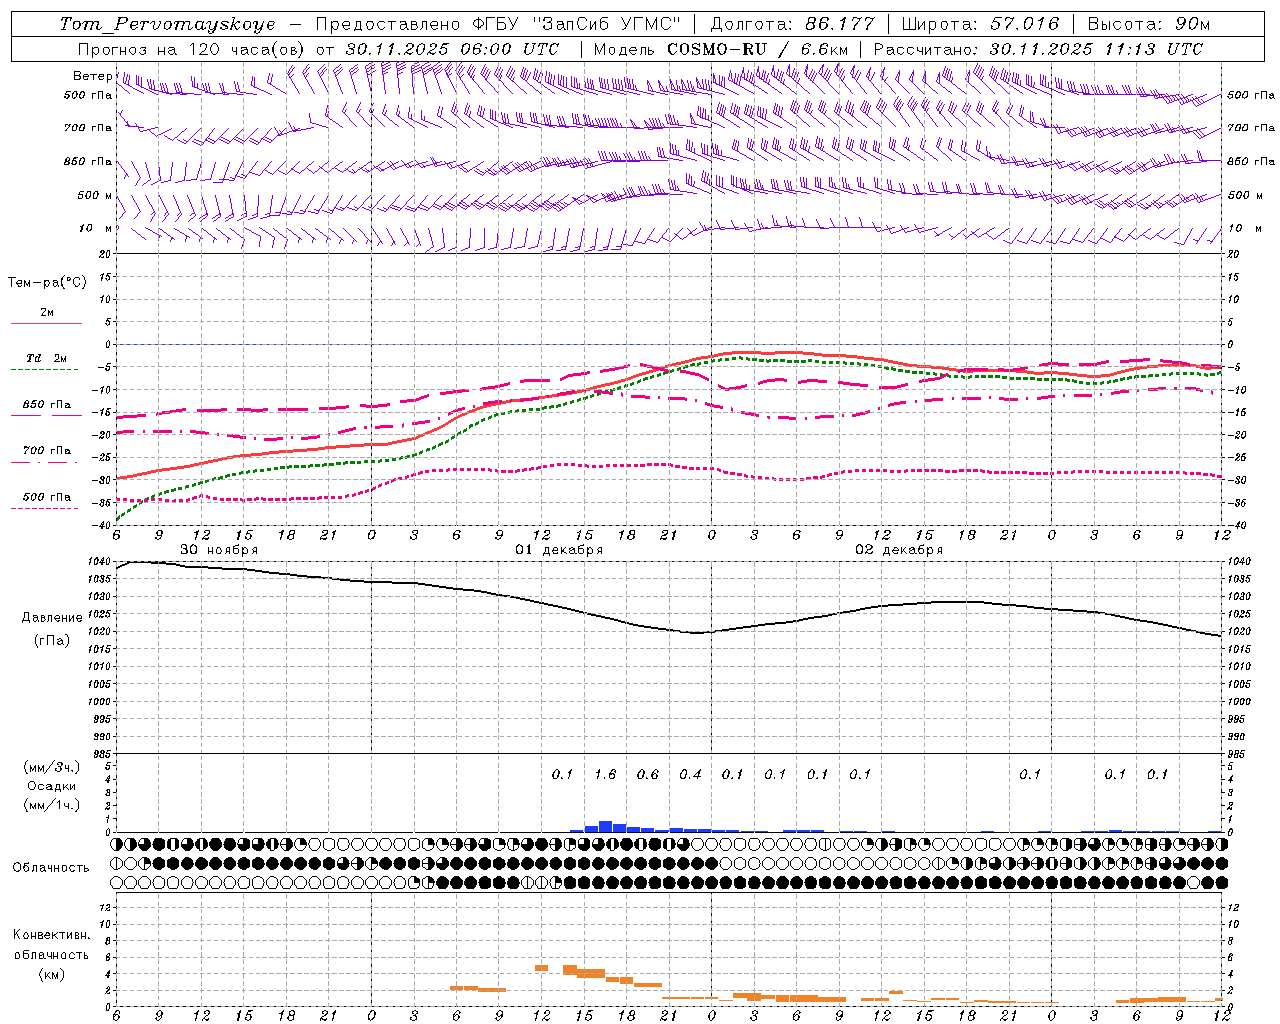Click the 0.4 precipitation amount value

pos(690,774)
